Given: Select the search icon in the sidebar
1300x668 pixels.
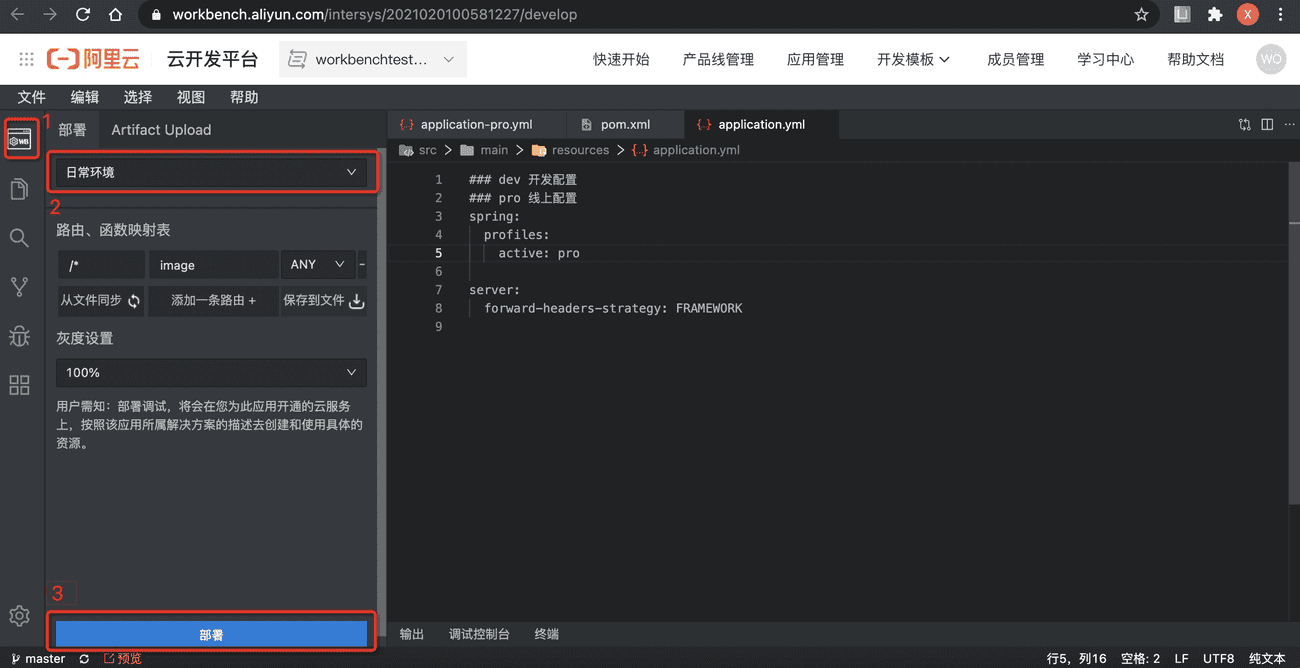Looking at the screenshot, I should tap(19, 238).
